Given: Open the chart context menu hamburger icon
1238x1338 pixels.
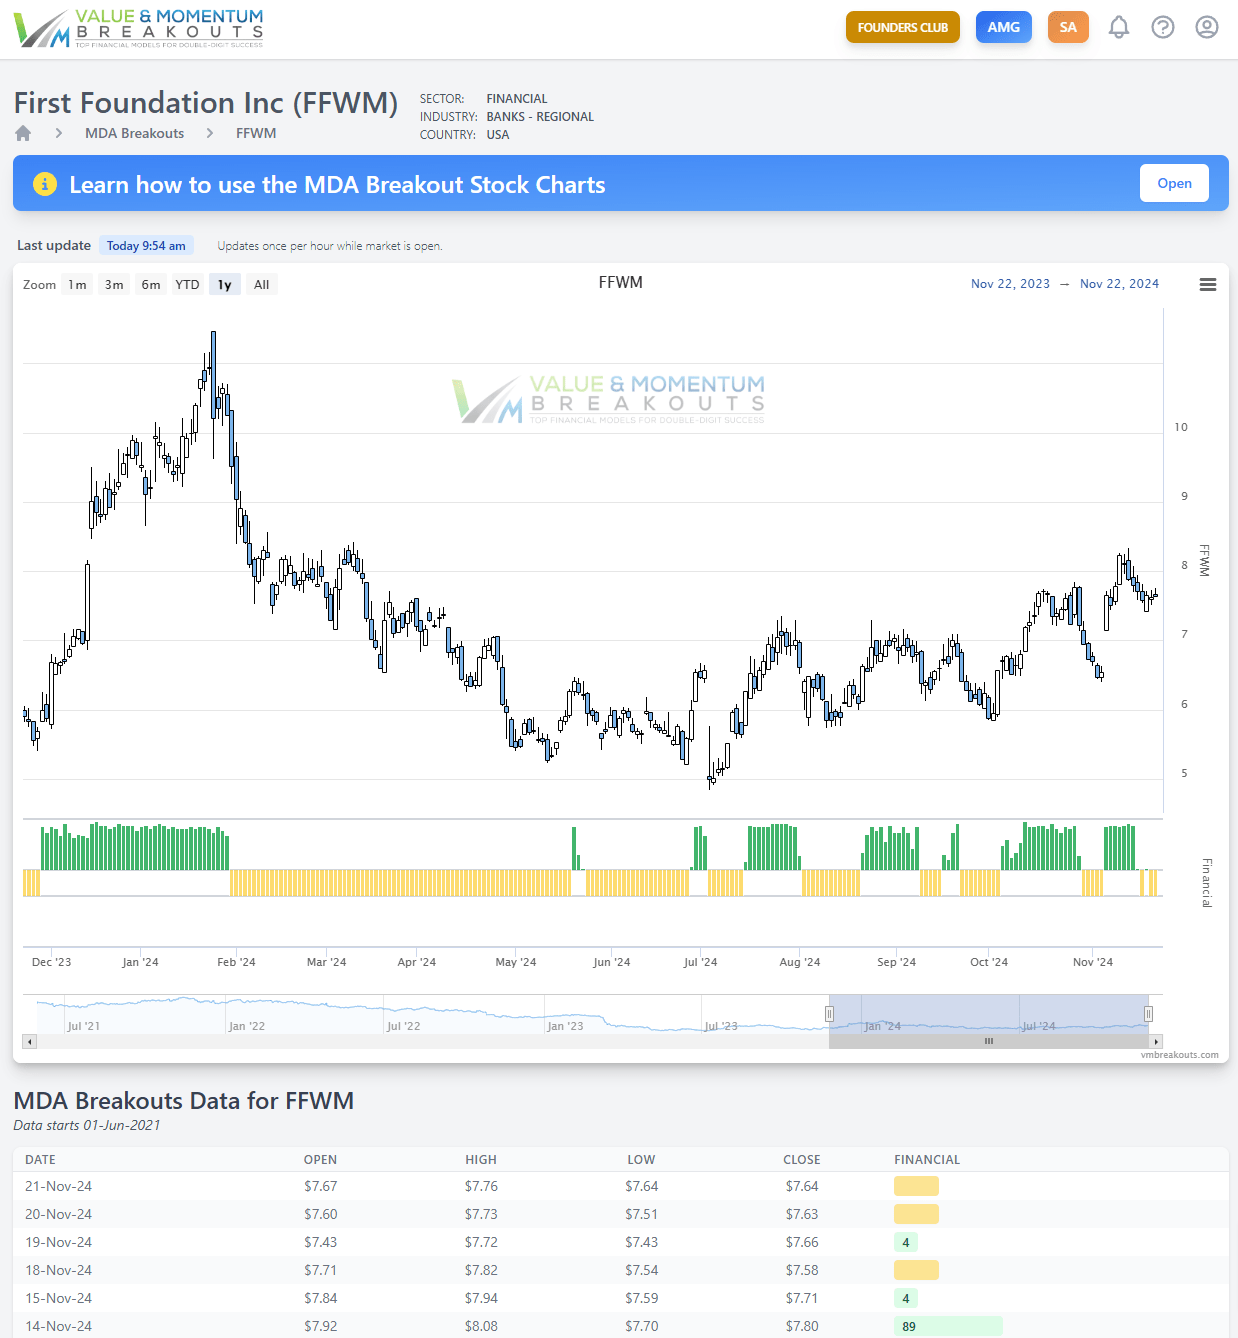Looking at the screenshot, I should click(1208, 284).
